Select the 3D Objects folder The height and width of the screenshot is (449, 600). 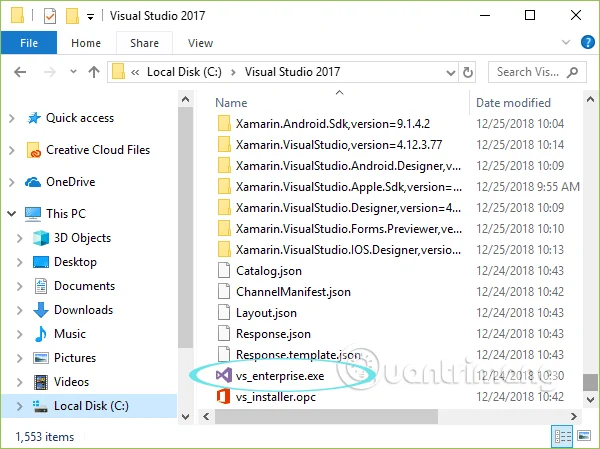82,238
